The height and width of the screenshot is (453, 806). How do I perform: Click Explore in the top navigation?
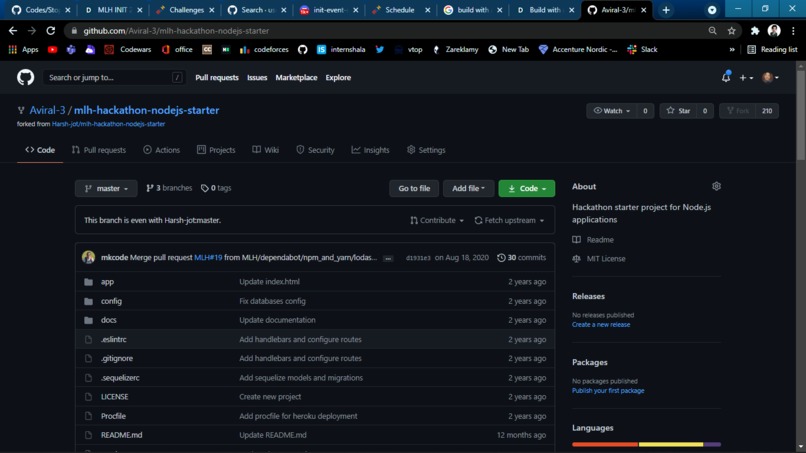(338, 78)
